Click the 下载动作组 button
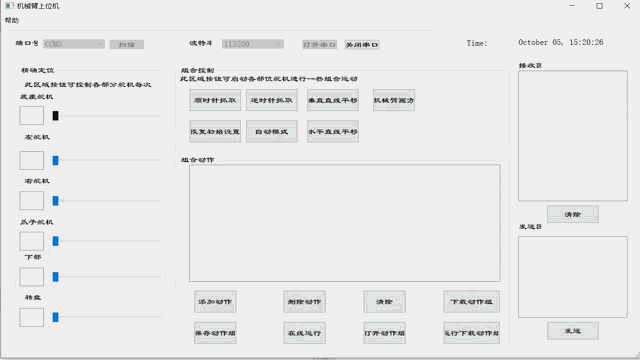 coord(471,302)
